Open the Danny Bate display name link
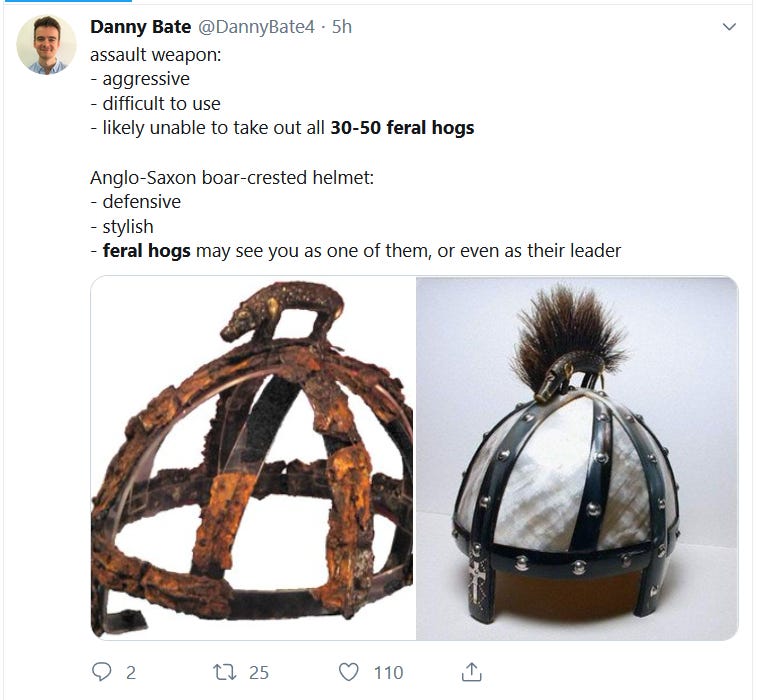The width and height of the screenshot is (757, 700). click(x=140, y=27)
